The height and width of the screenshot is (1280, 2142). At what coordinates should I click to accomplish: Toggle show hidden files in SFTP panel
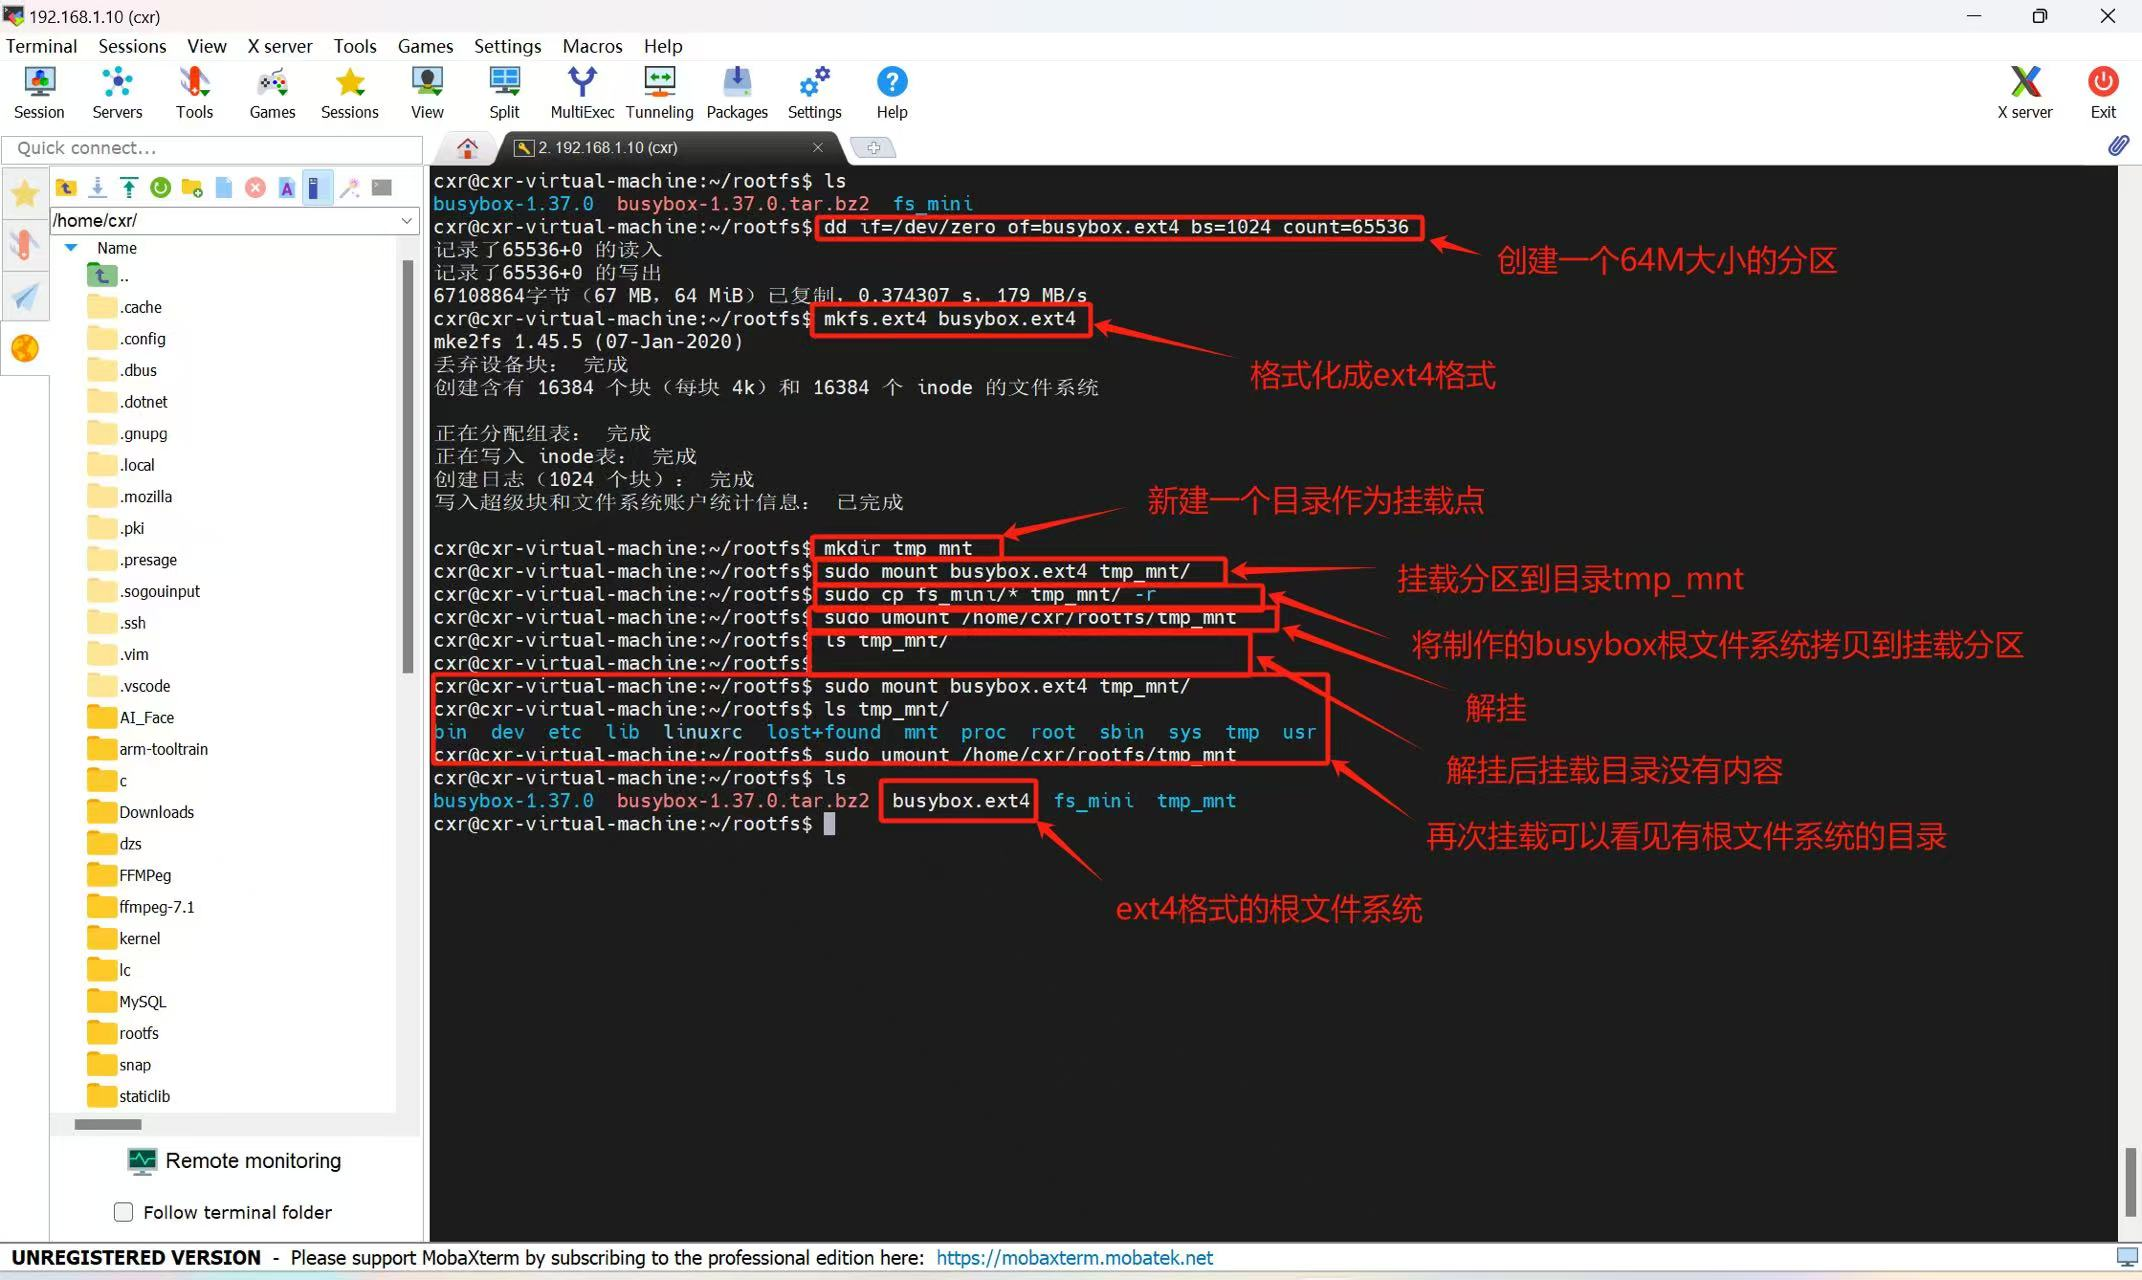coord(318,187)
